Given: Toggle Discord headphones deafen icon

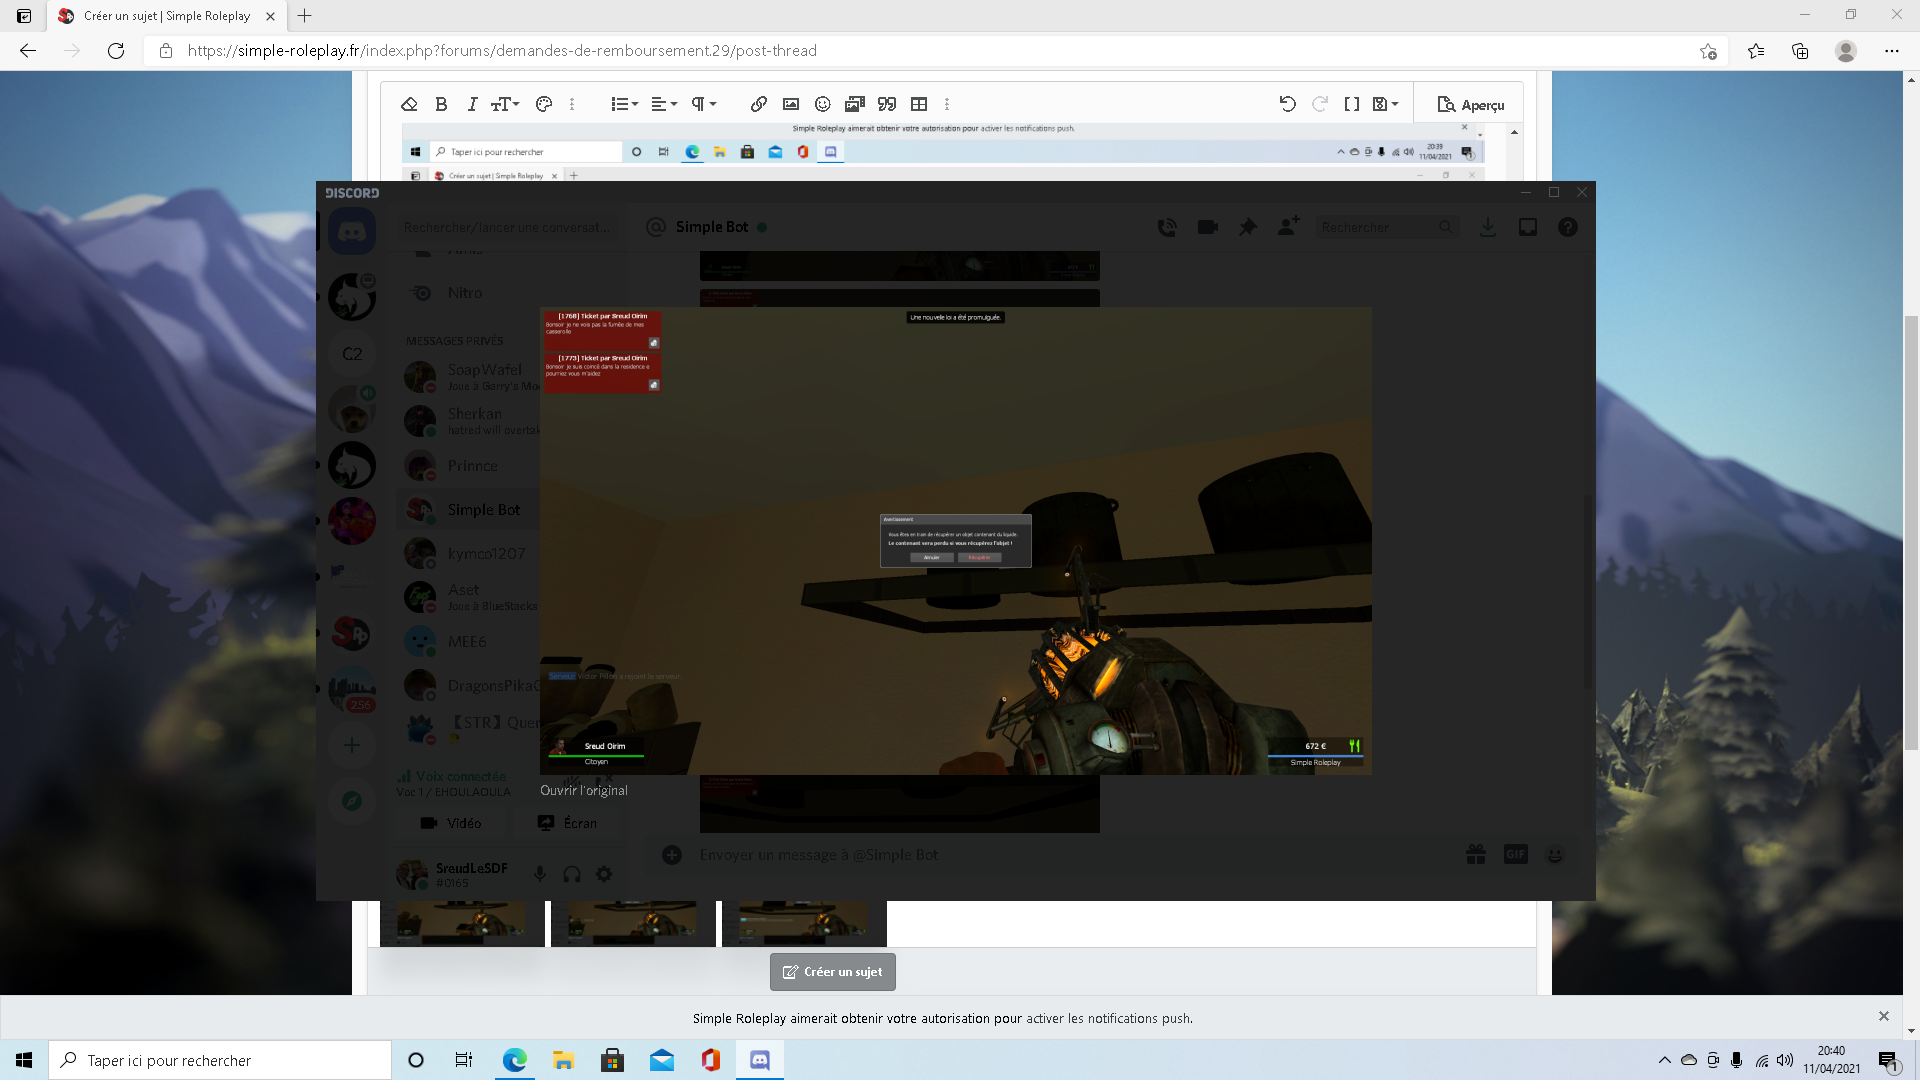Looking at the screenshot, I should [572, 874].
